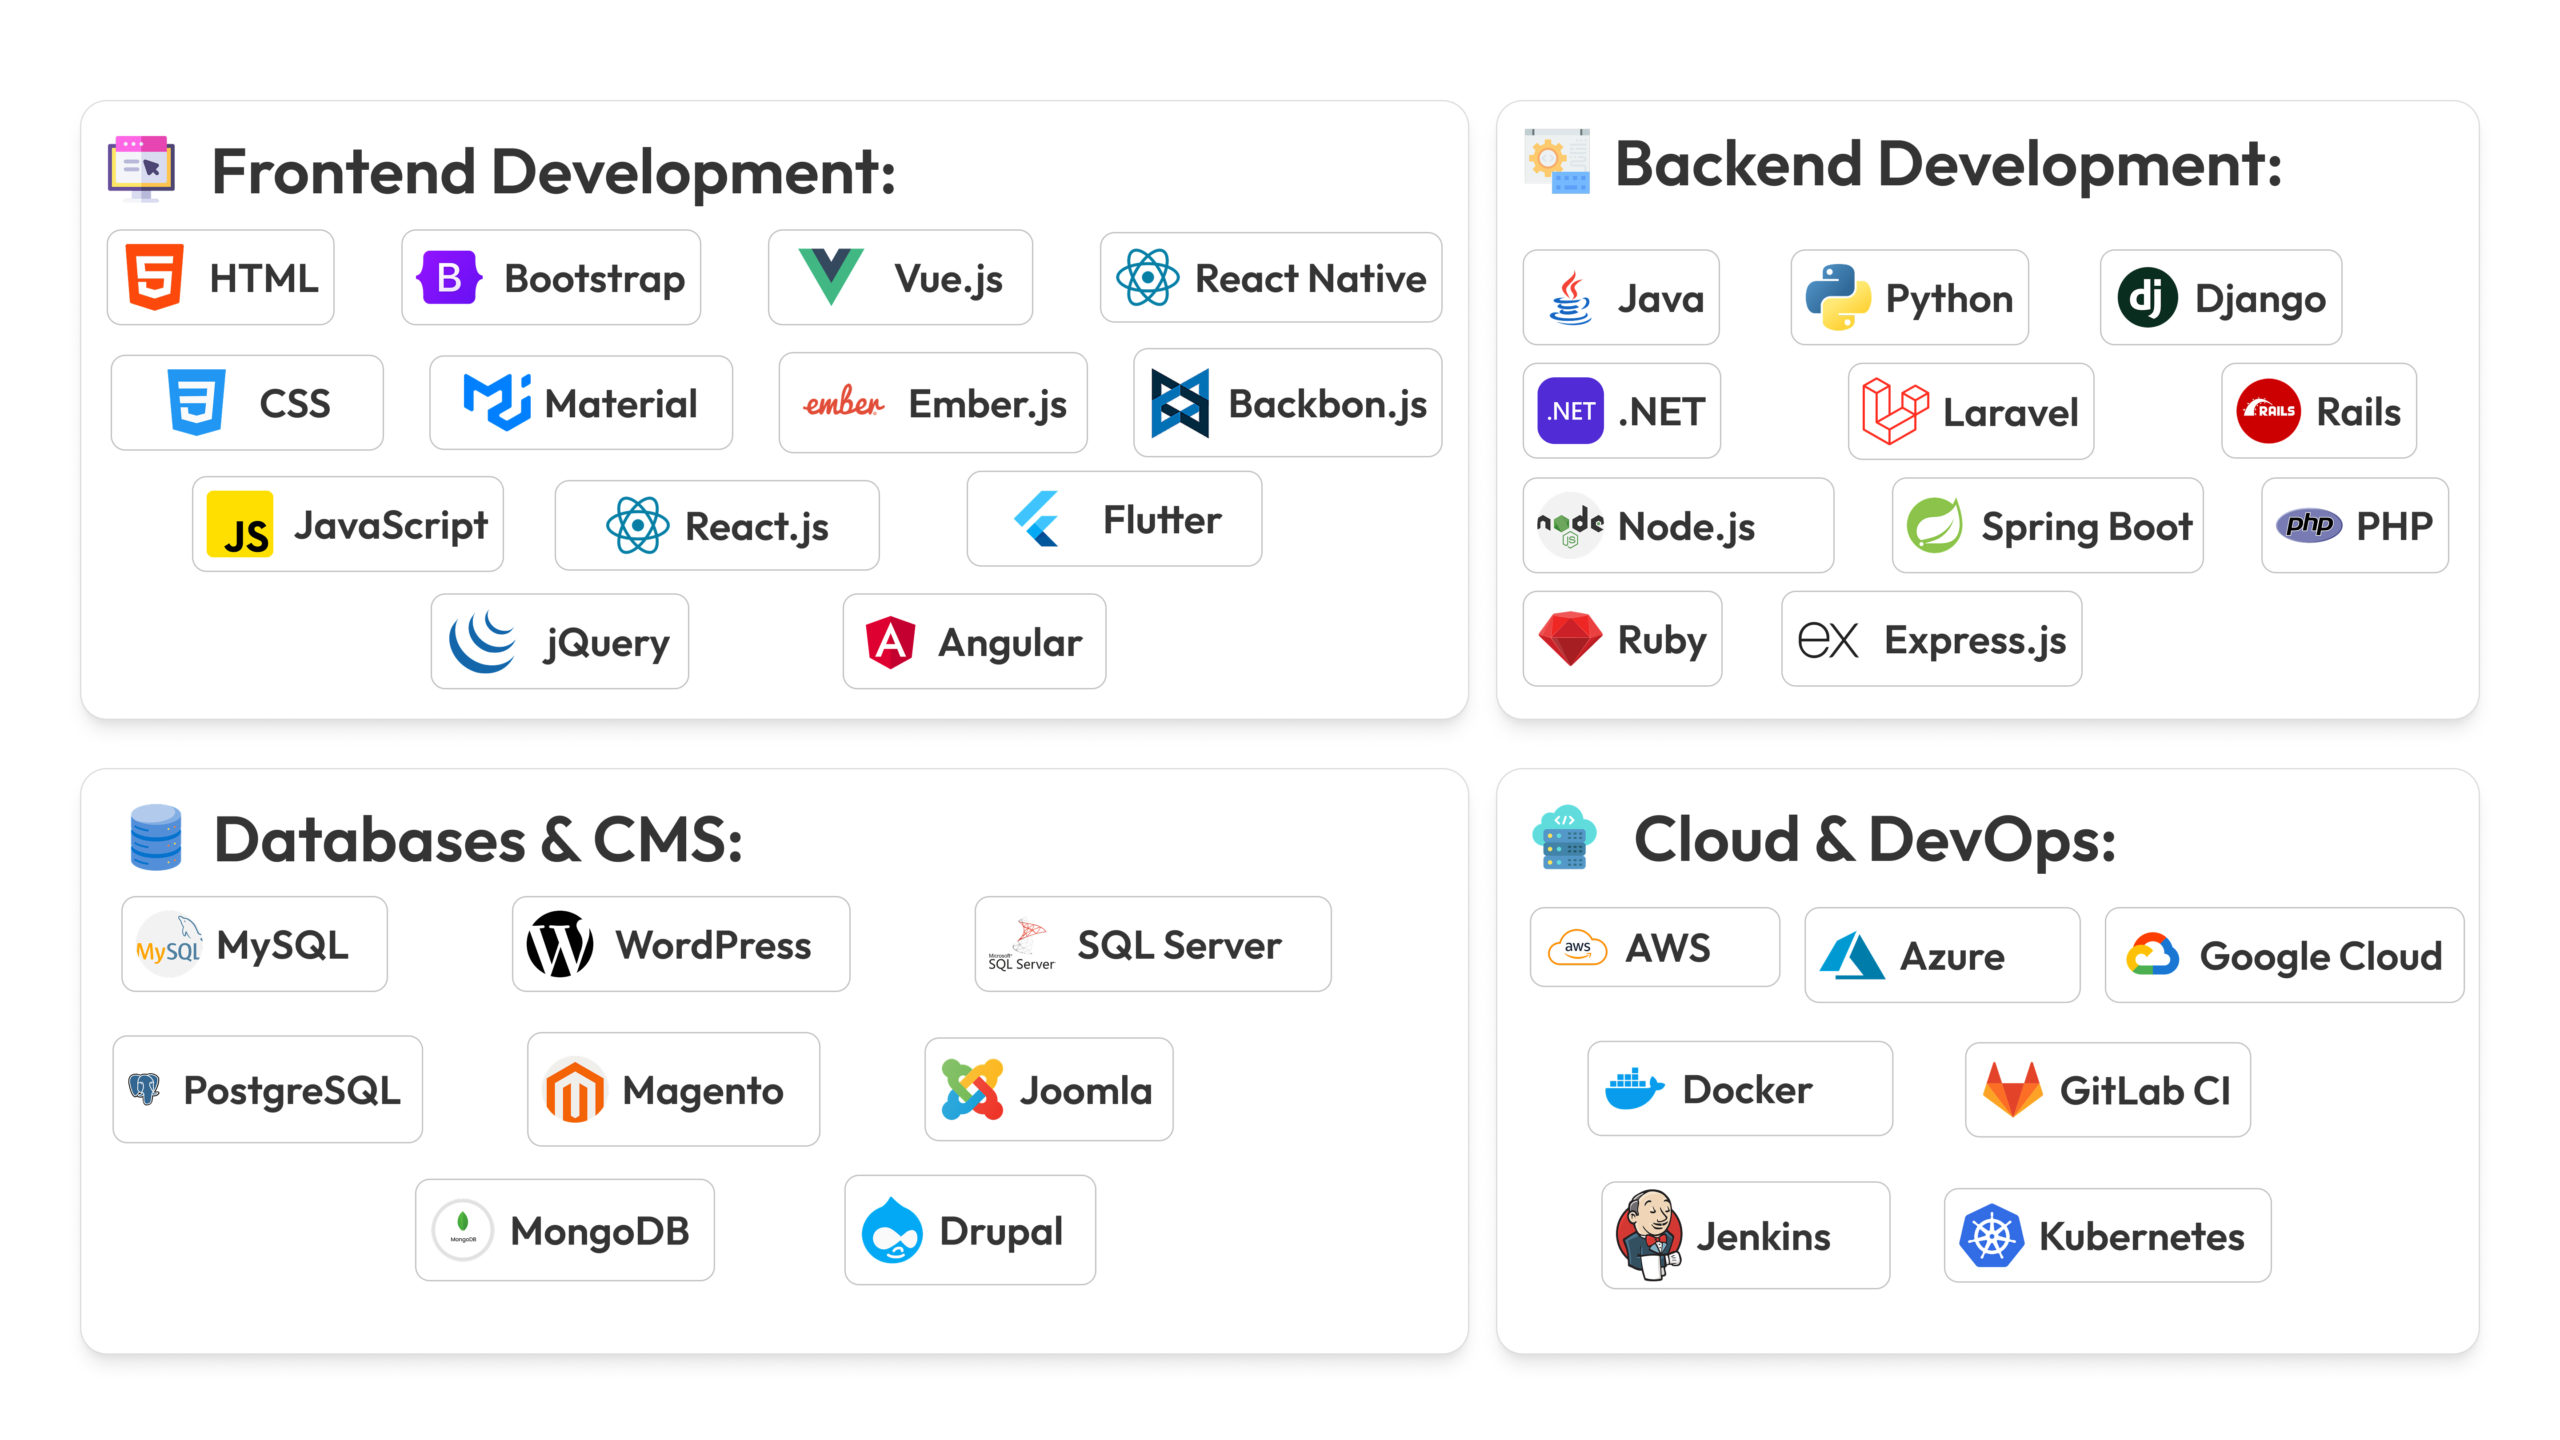Click the Laravel red logo
The image size is (2560, 1440).
click(1893, 411)
